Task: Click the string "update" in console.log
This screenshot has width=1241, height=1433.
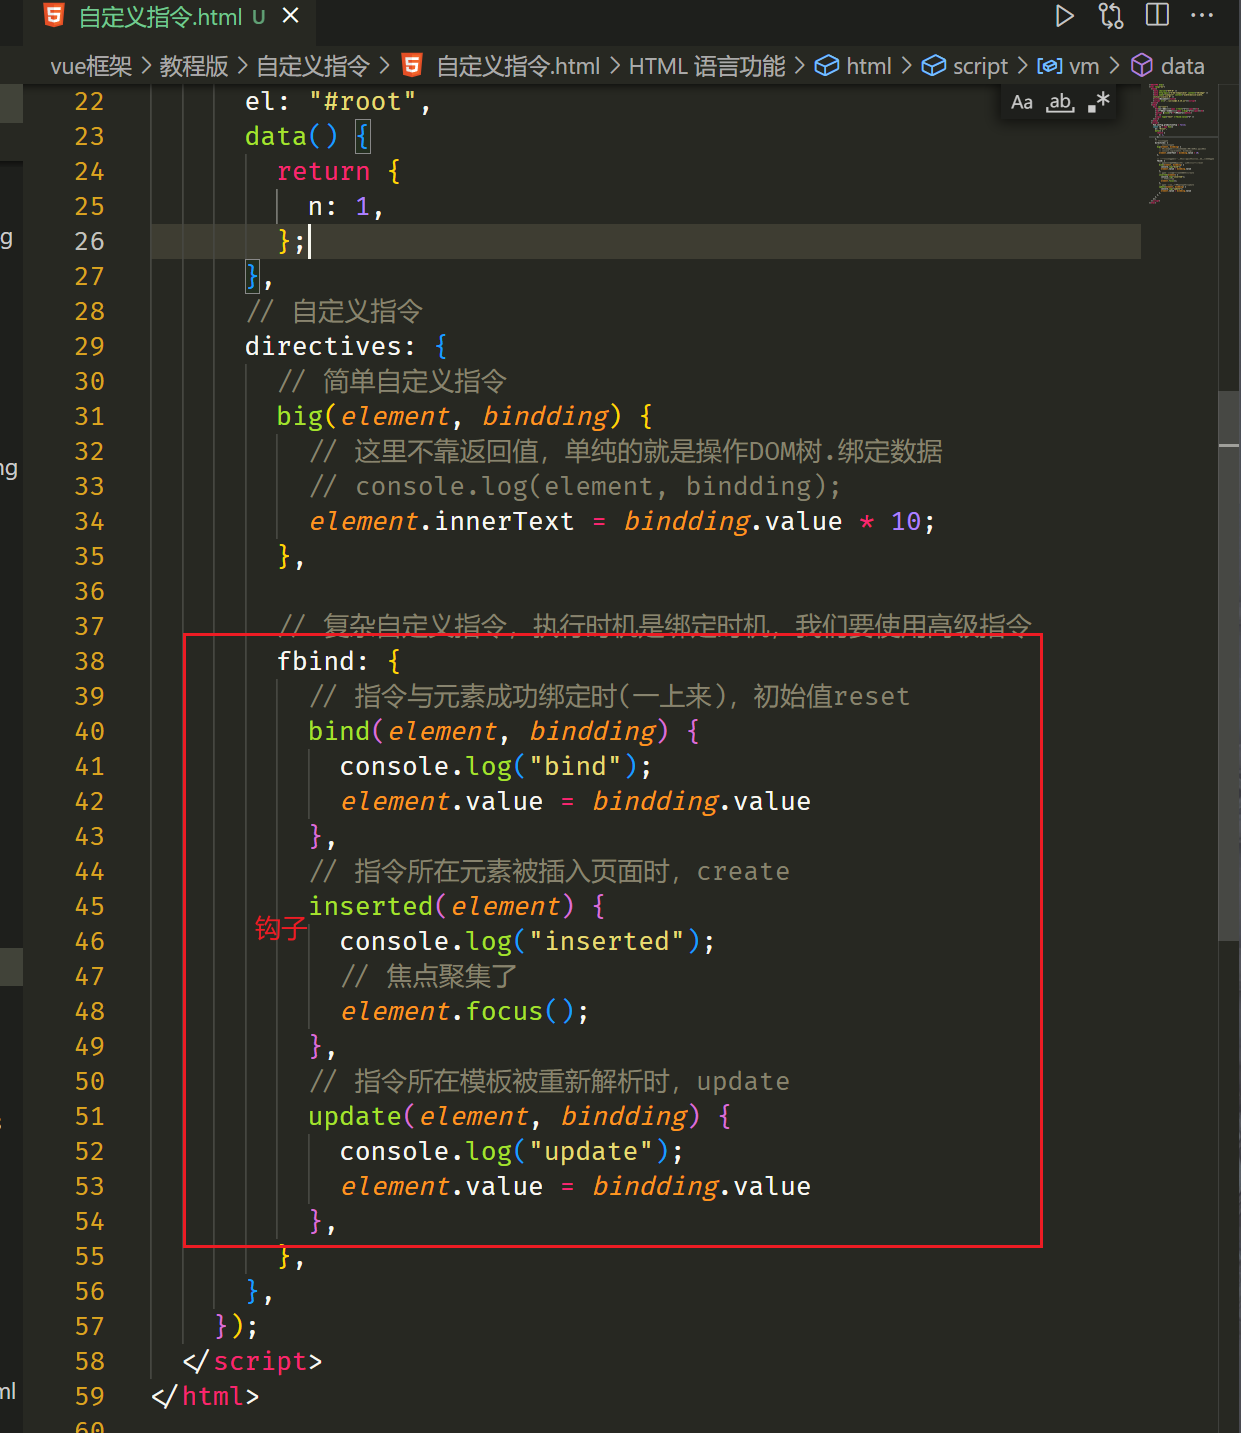Action: tap(590, 1151)
